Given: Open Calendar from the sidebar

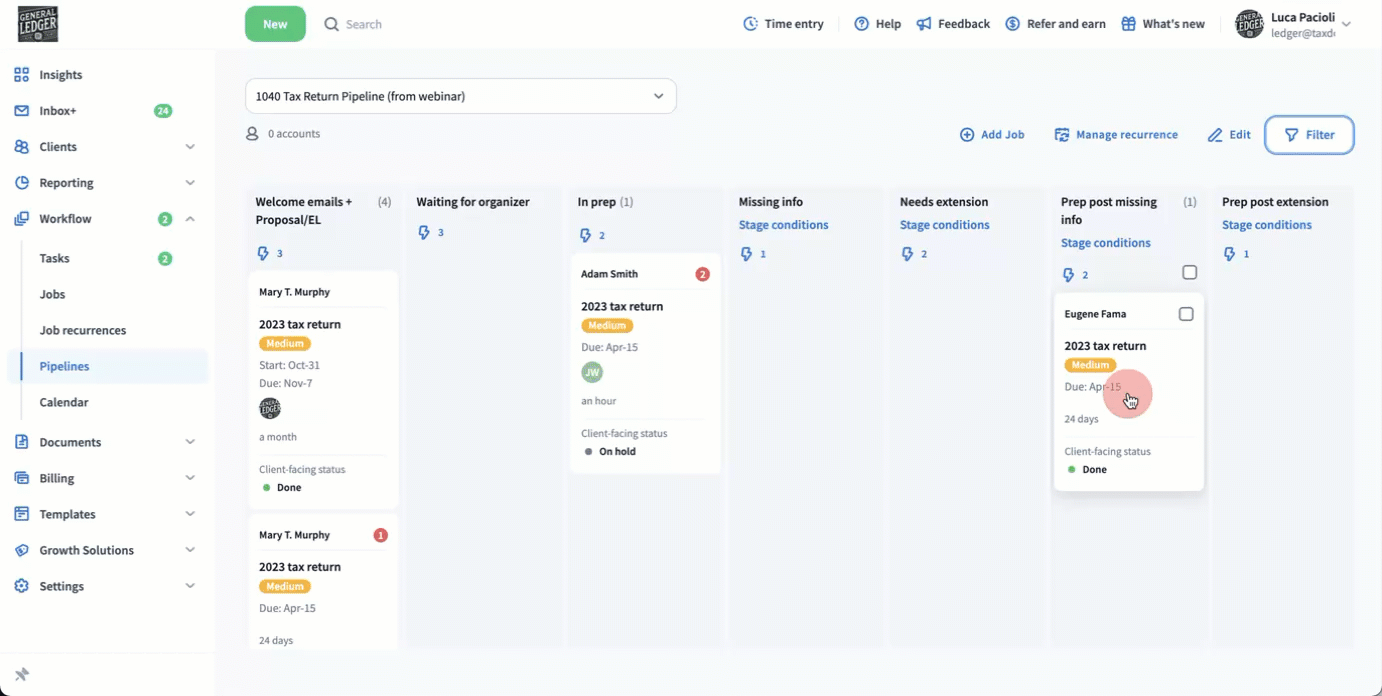Looking at the screenshot, I should click(x=64, y=402).
